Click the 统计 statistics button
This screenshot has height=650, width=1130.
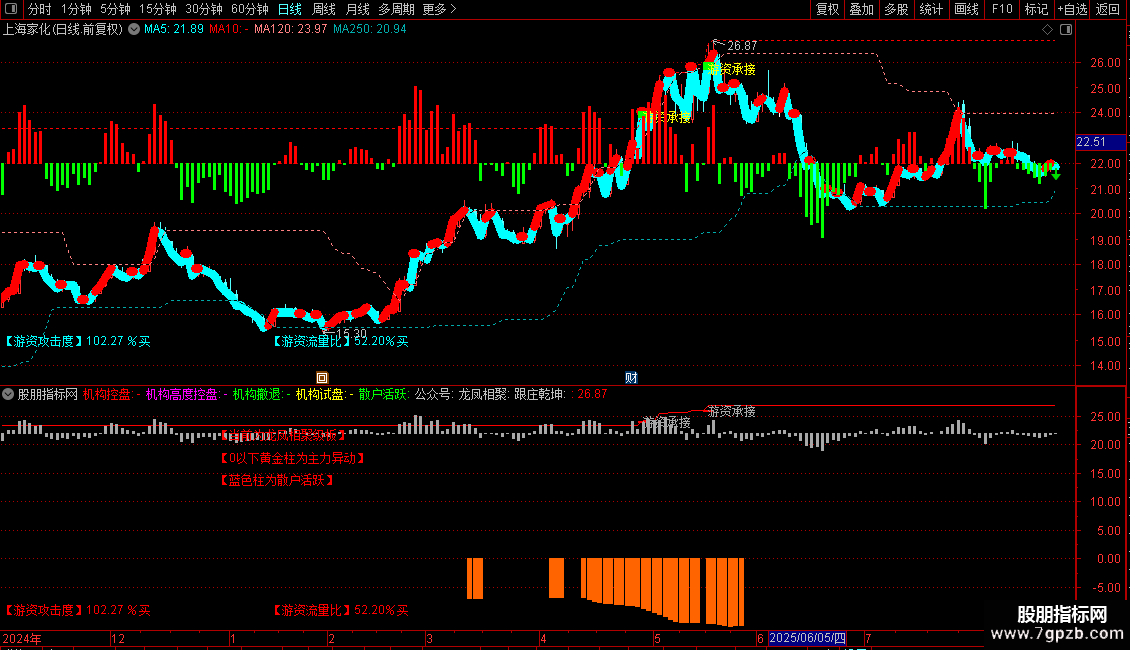pyautogui.click(x=931, y=9)
